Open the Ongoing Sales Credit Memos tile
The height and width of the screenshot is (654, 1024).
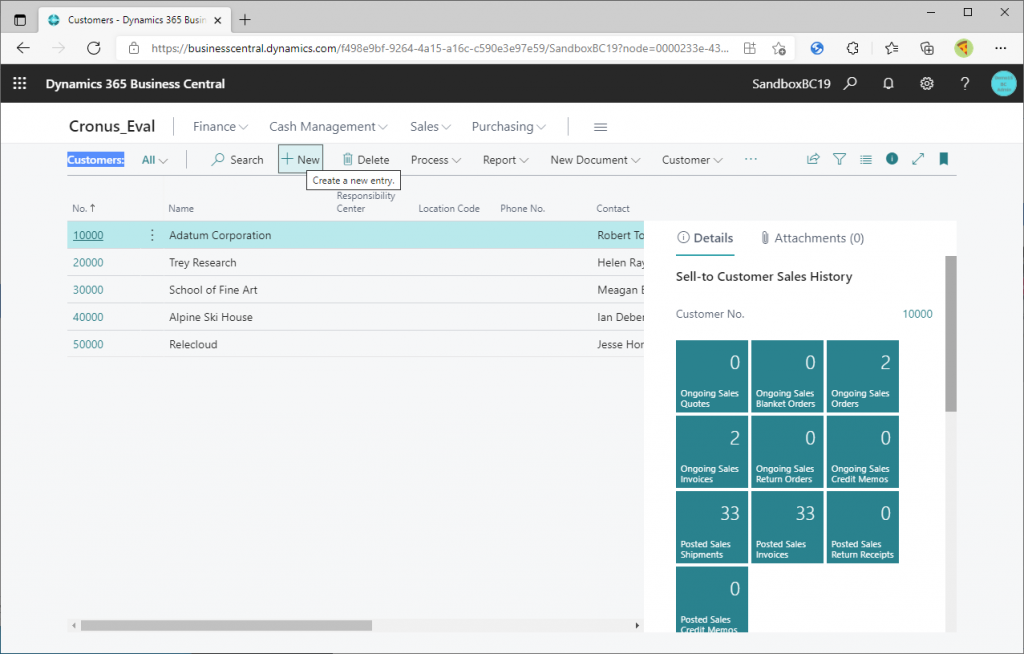(x=863, y=451)
